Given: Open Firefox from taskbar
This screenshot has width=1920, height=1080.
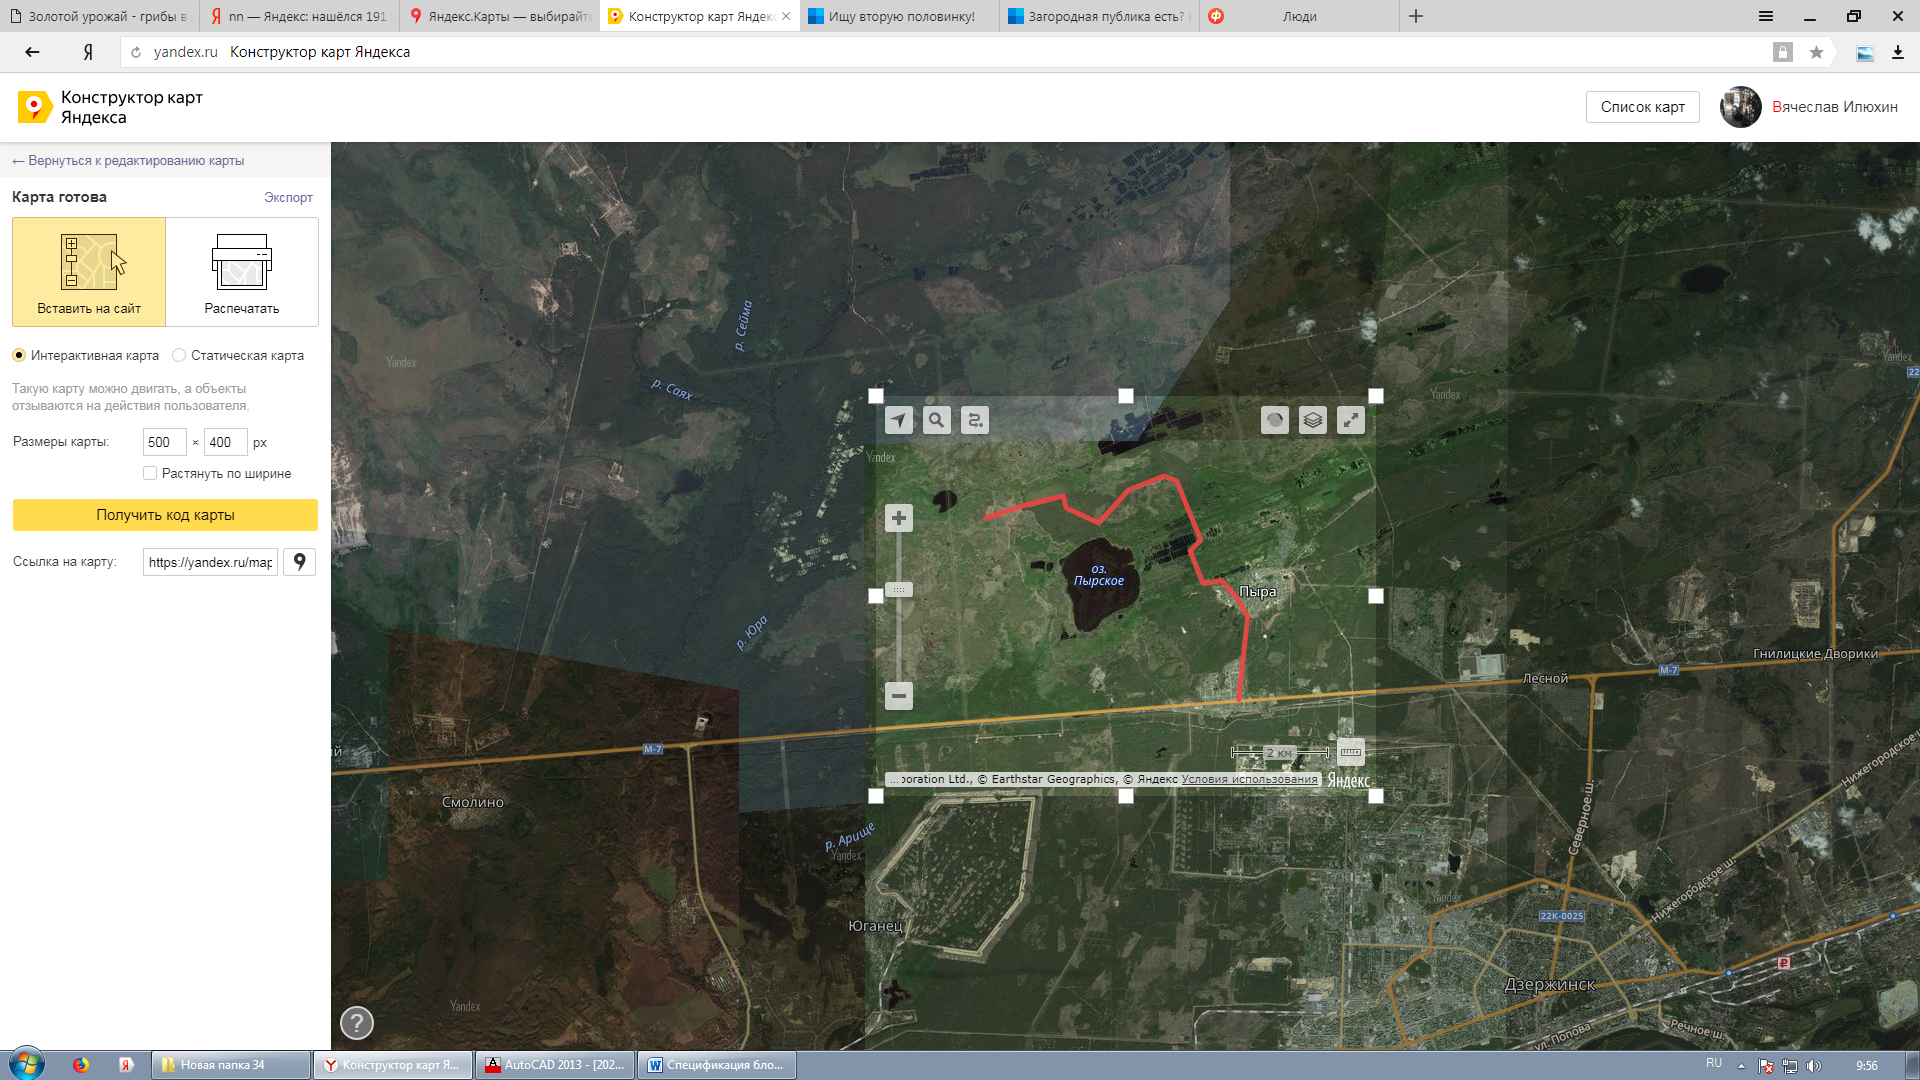Looking at the screenshot, I should [x=81, y=1065].
